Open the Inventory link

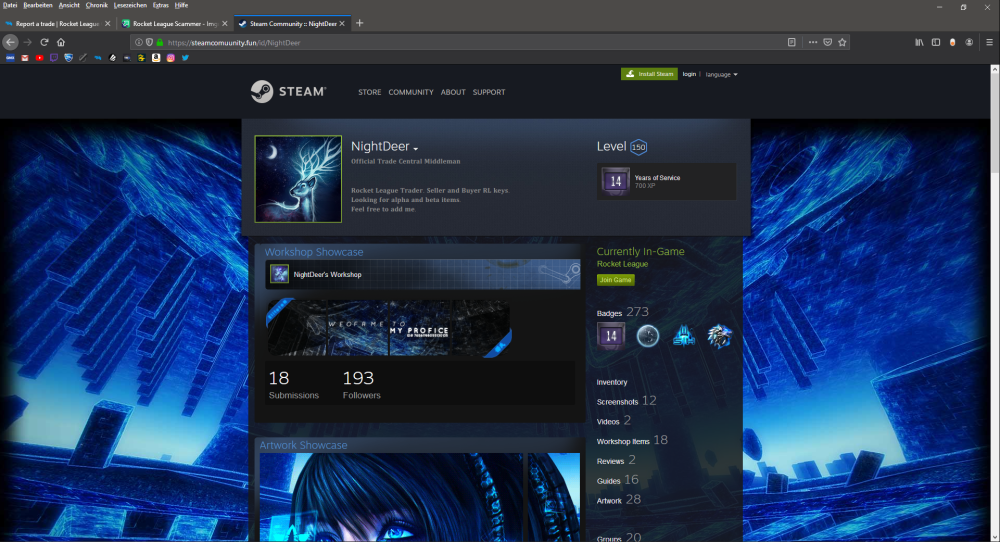(x=612, y=383)
